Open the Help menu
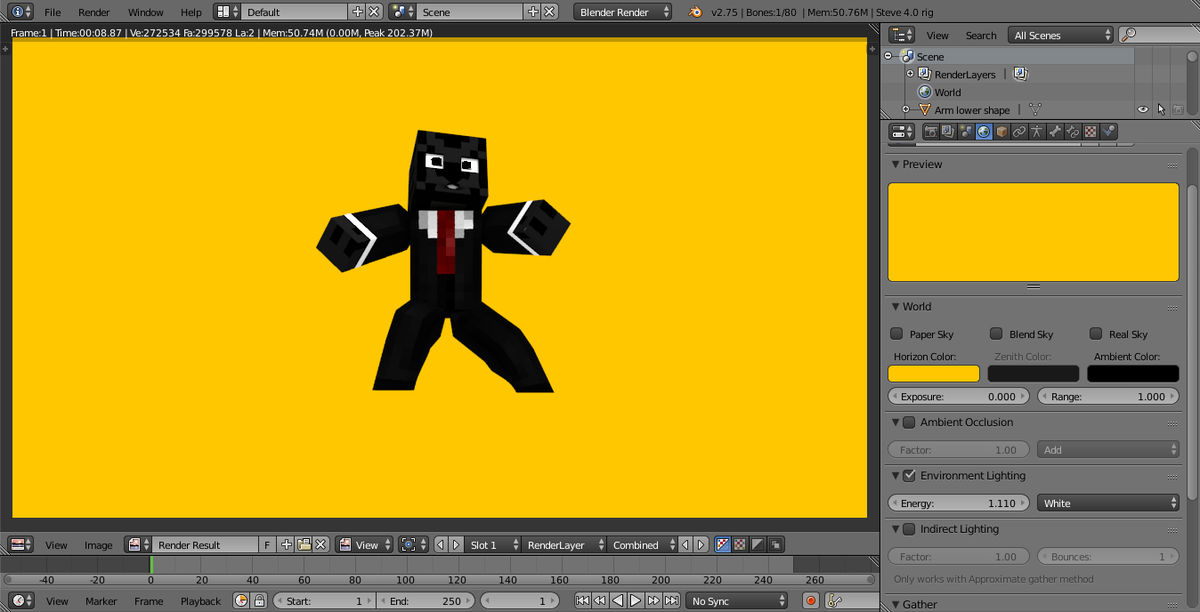This screenshot has height=612, width=1200. tap(191, 12)
